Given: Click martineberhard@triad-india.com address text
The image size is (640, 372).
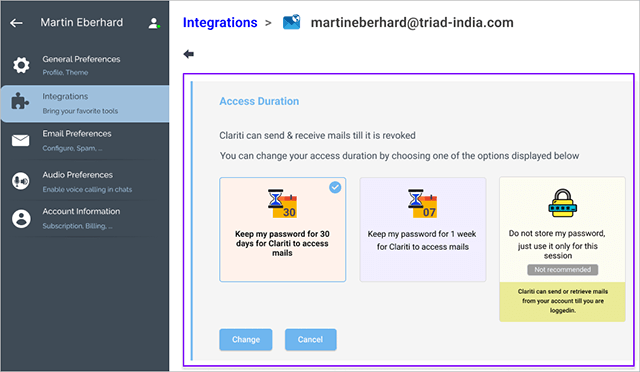Looking at the screenshot, I should 412,22.
